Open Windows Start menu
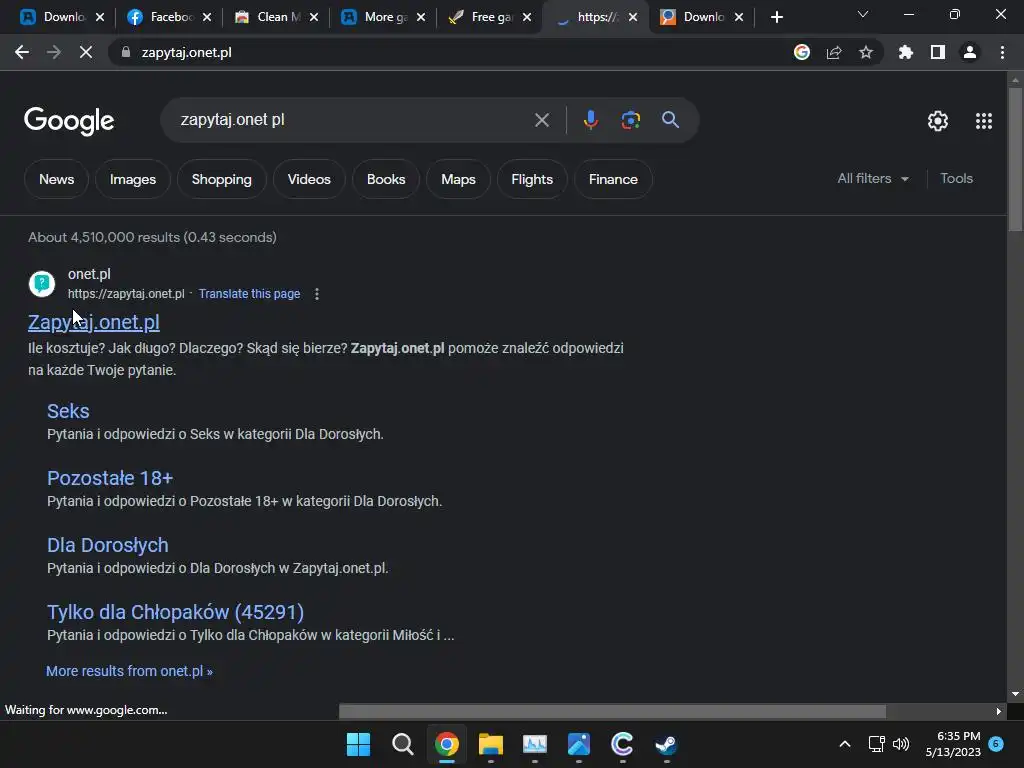1024x768 pixels. [x=358, y=744]
